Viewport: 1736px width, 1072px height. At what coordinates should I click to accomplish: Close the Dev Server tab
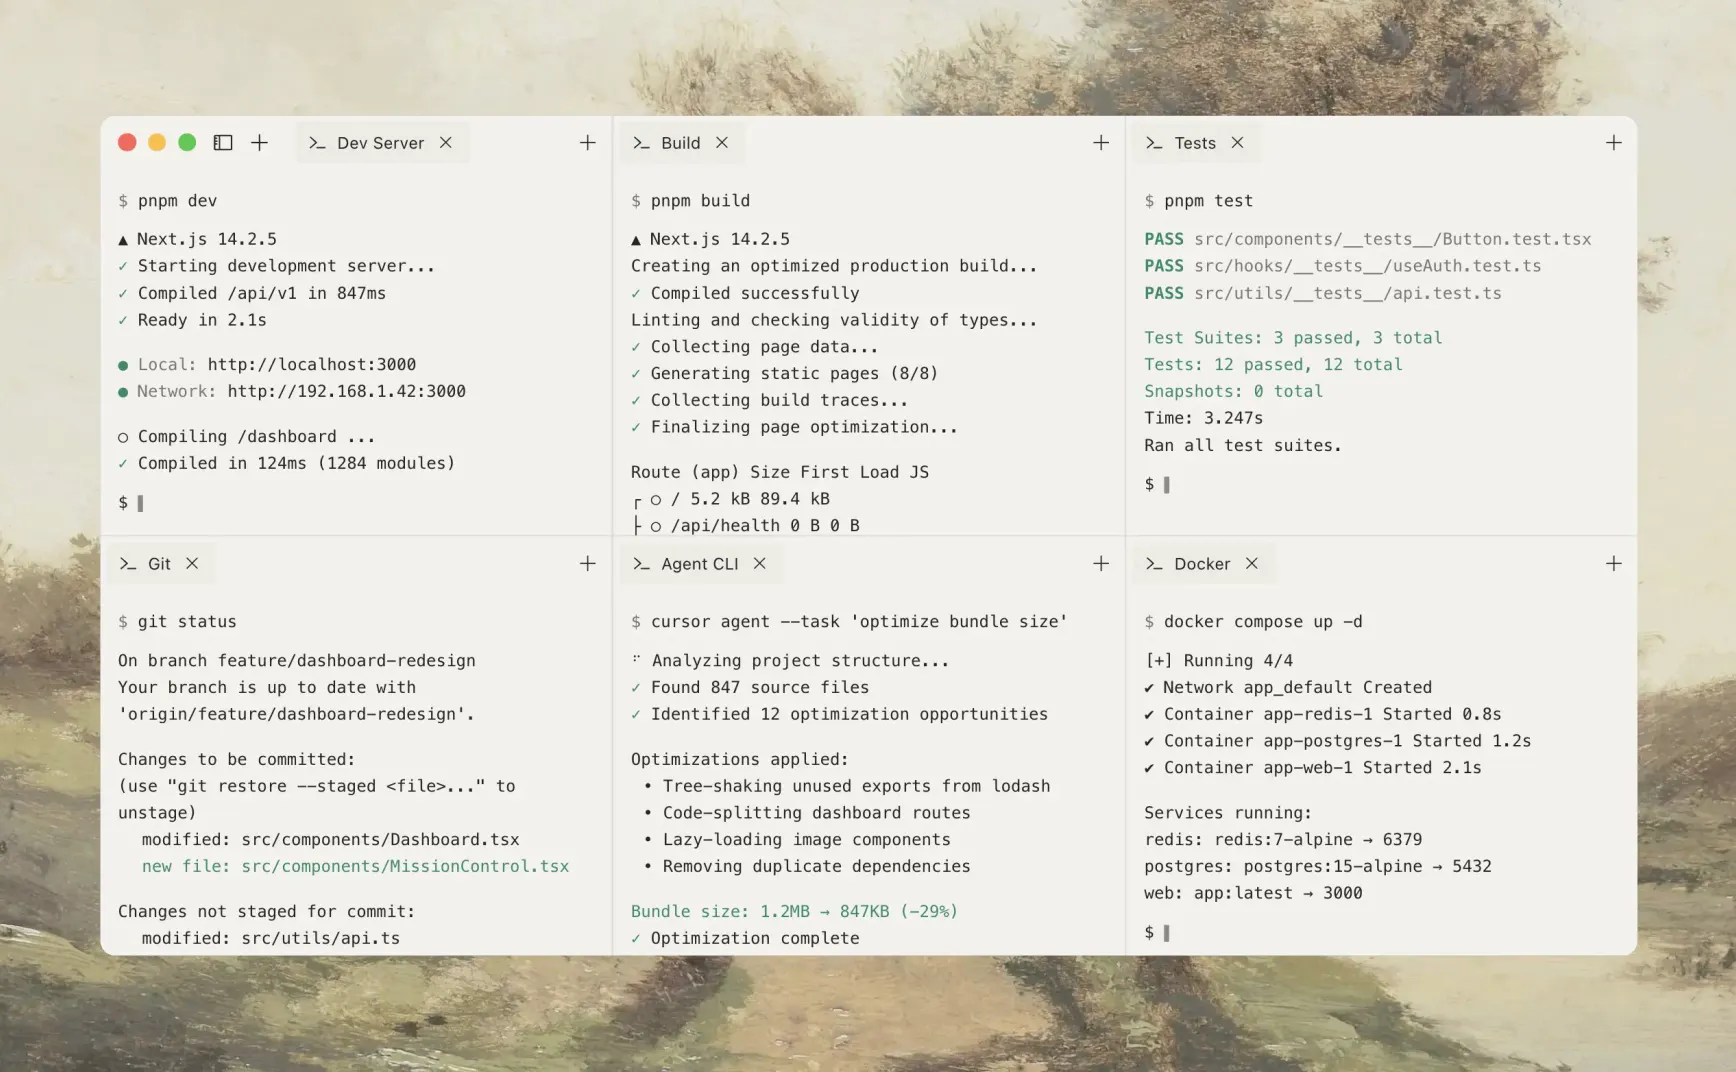click(446, 143)
